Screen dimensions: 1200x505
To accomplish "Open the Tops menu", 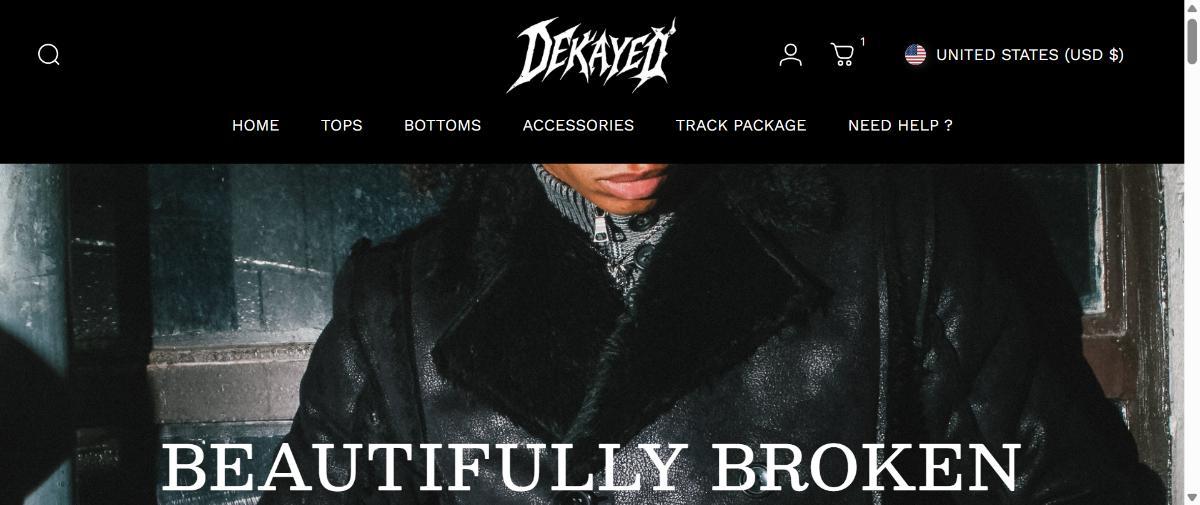I will tap(342, 125).
